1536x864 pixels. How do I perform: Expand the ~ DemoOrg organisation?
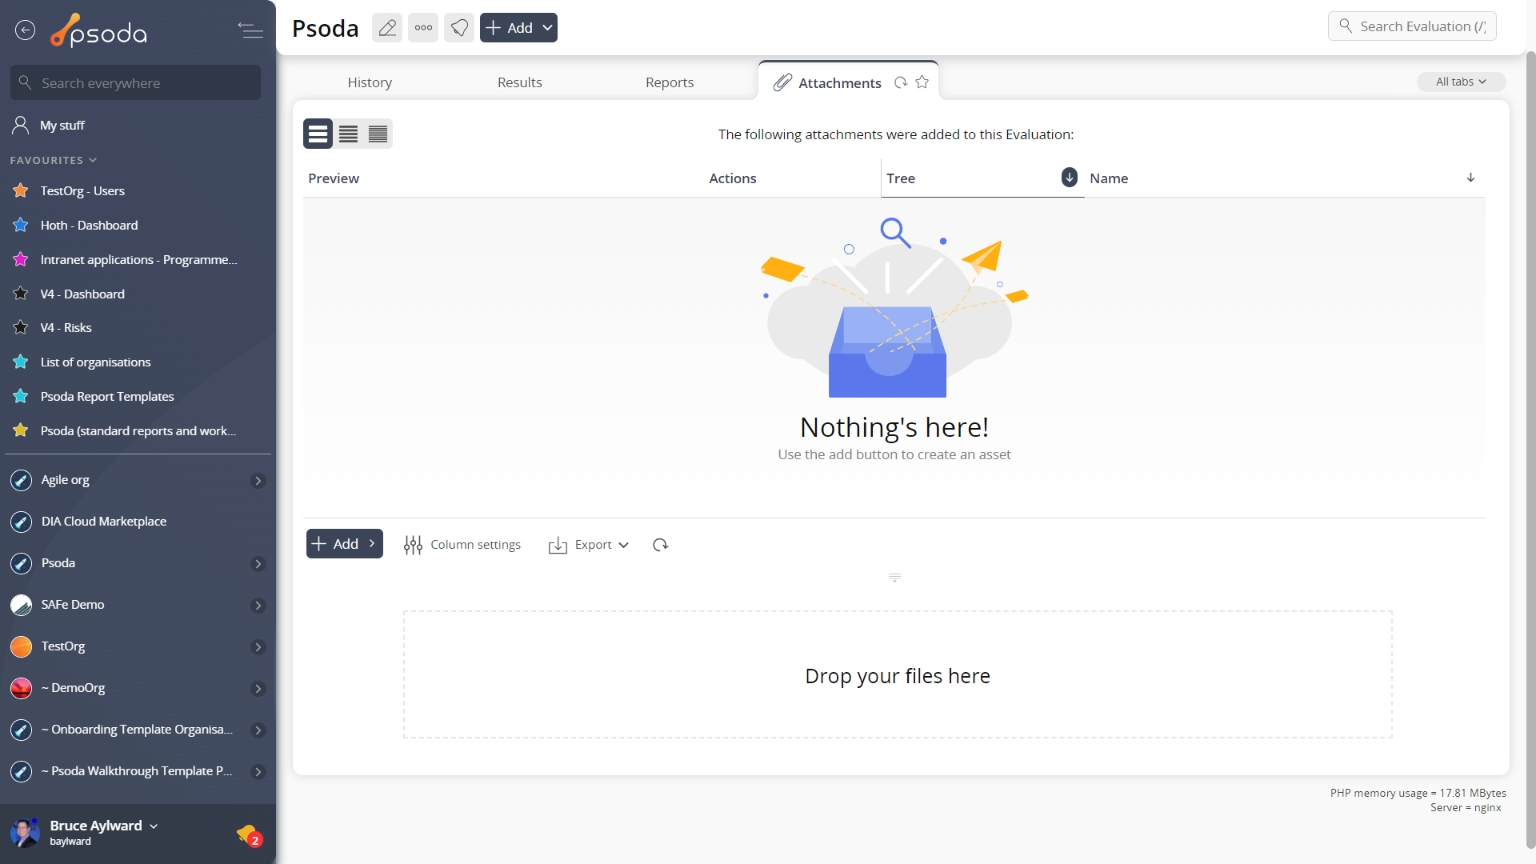point(258,689)
